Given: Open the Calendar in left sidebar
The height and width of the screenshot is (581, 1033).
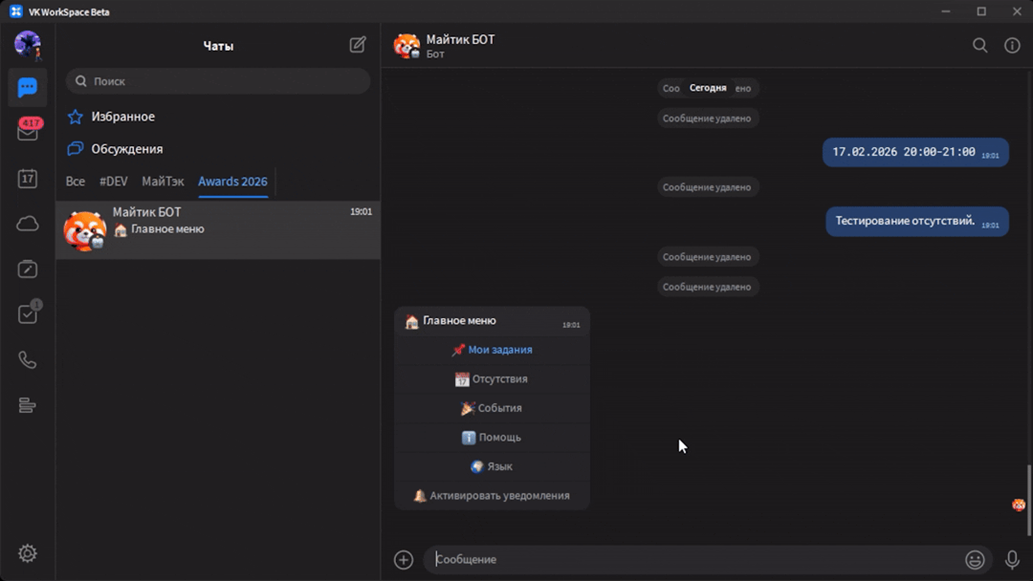Looking at the screenshot, I should 27,179.
